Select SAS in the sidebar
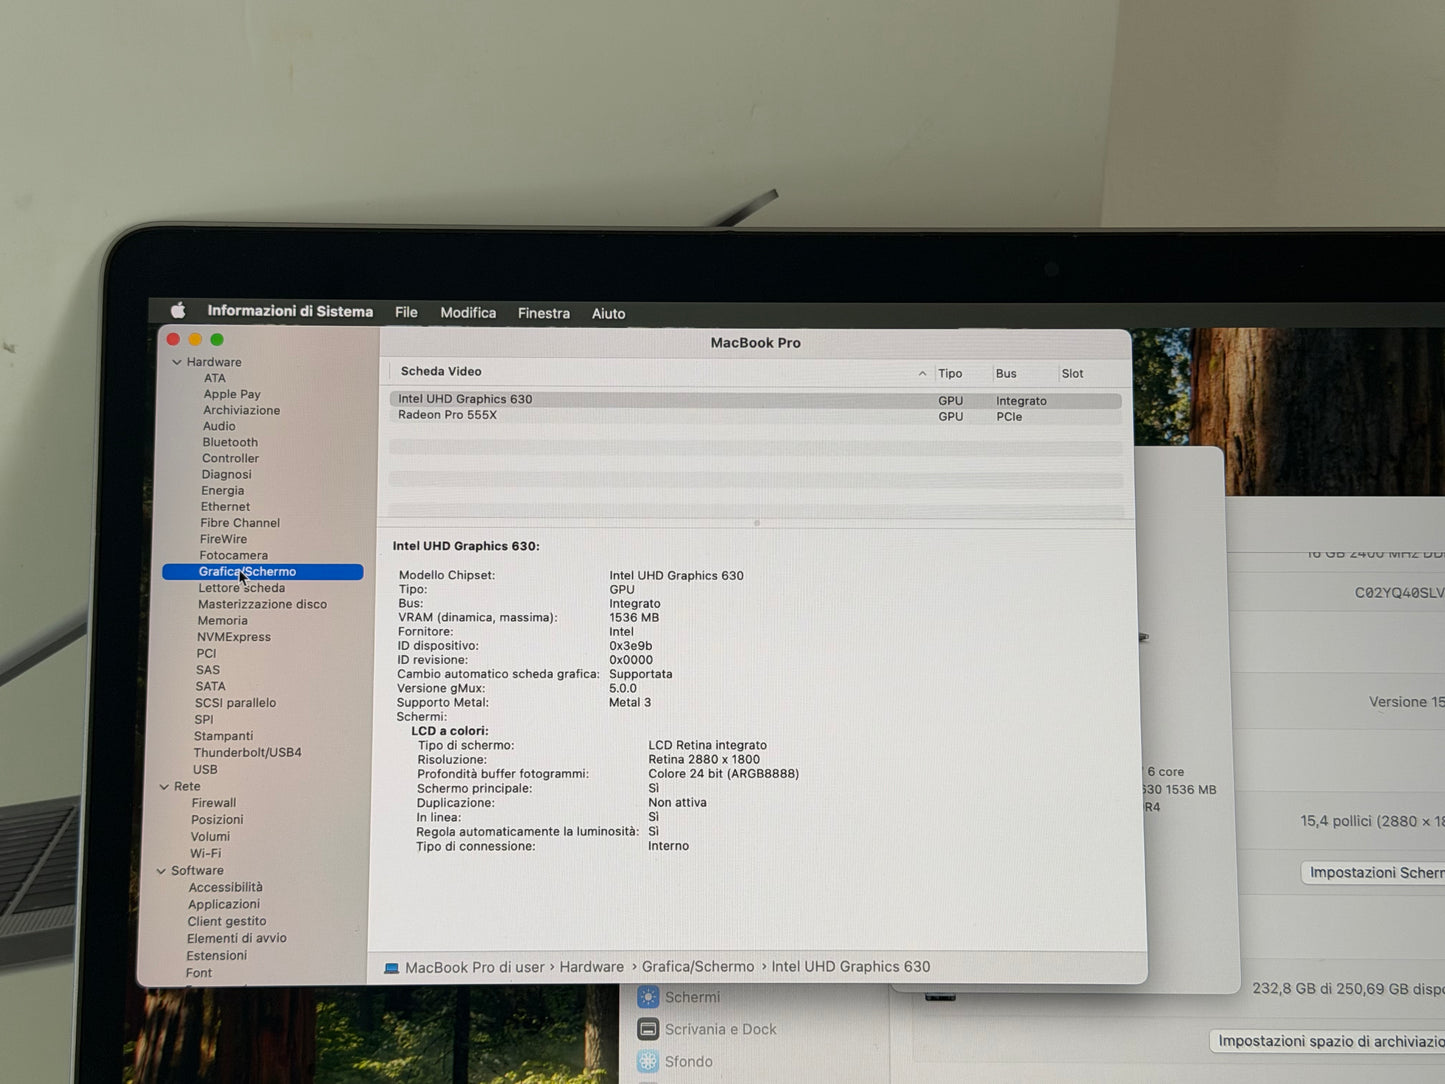The image size is (1445, 1084). [207, 670]
